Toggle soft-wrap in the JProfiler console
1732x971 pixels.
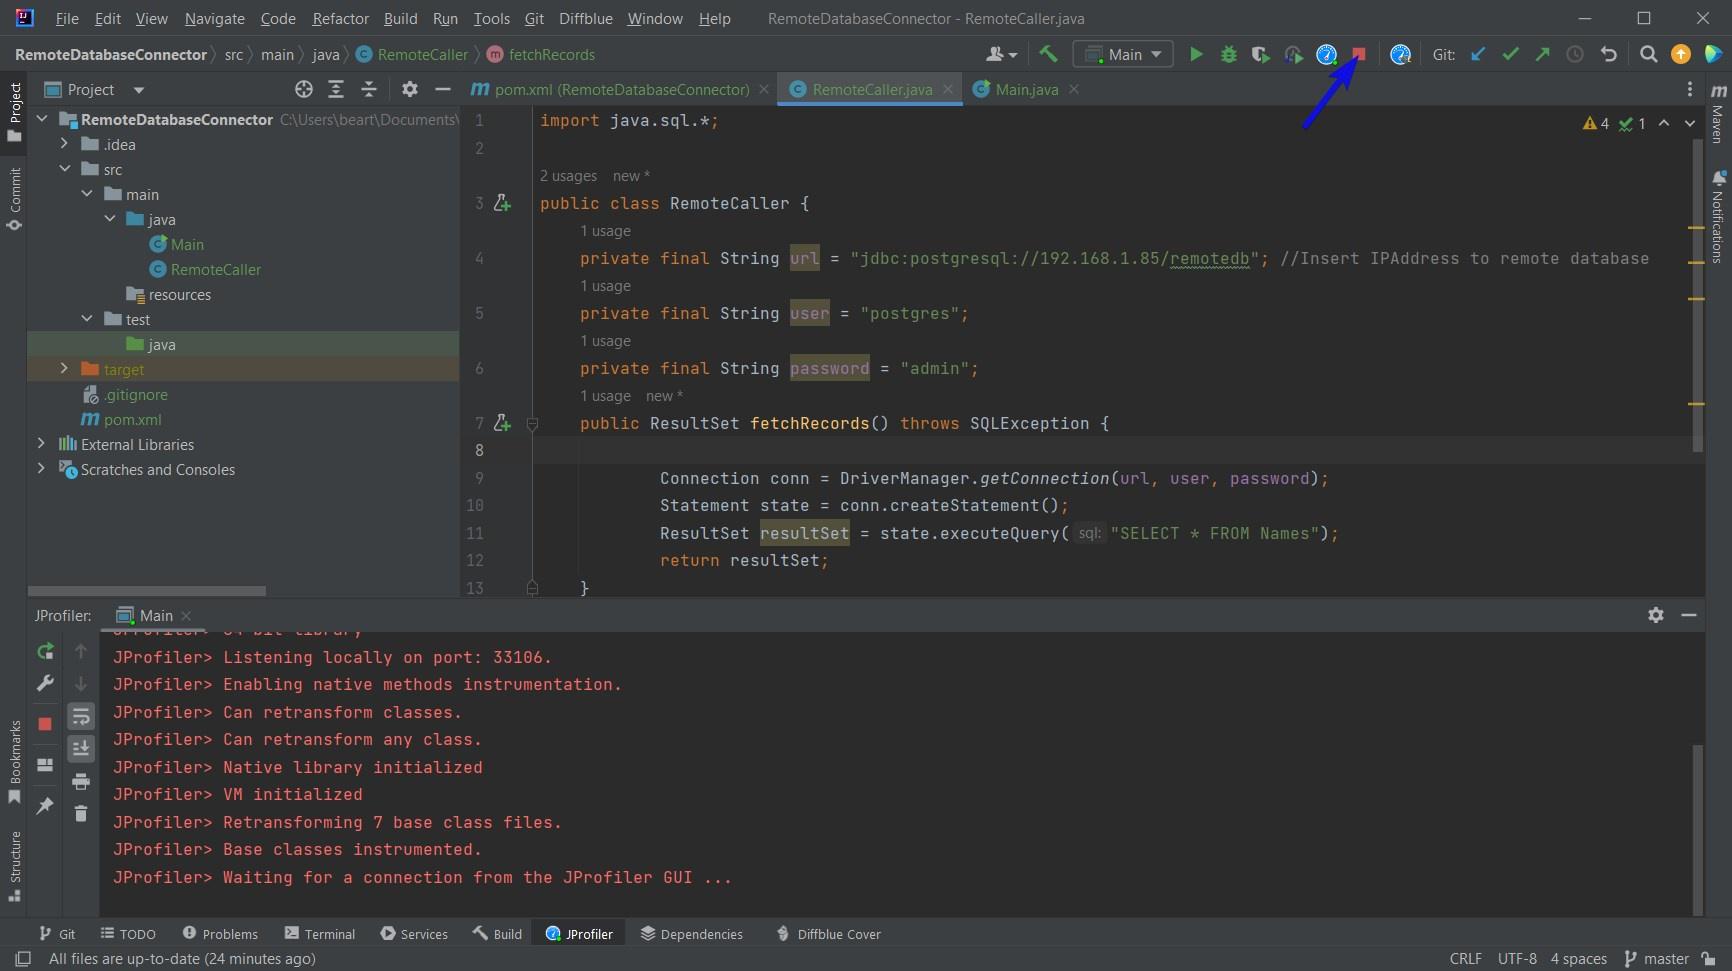(81, 716)
